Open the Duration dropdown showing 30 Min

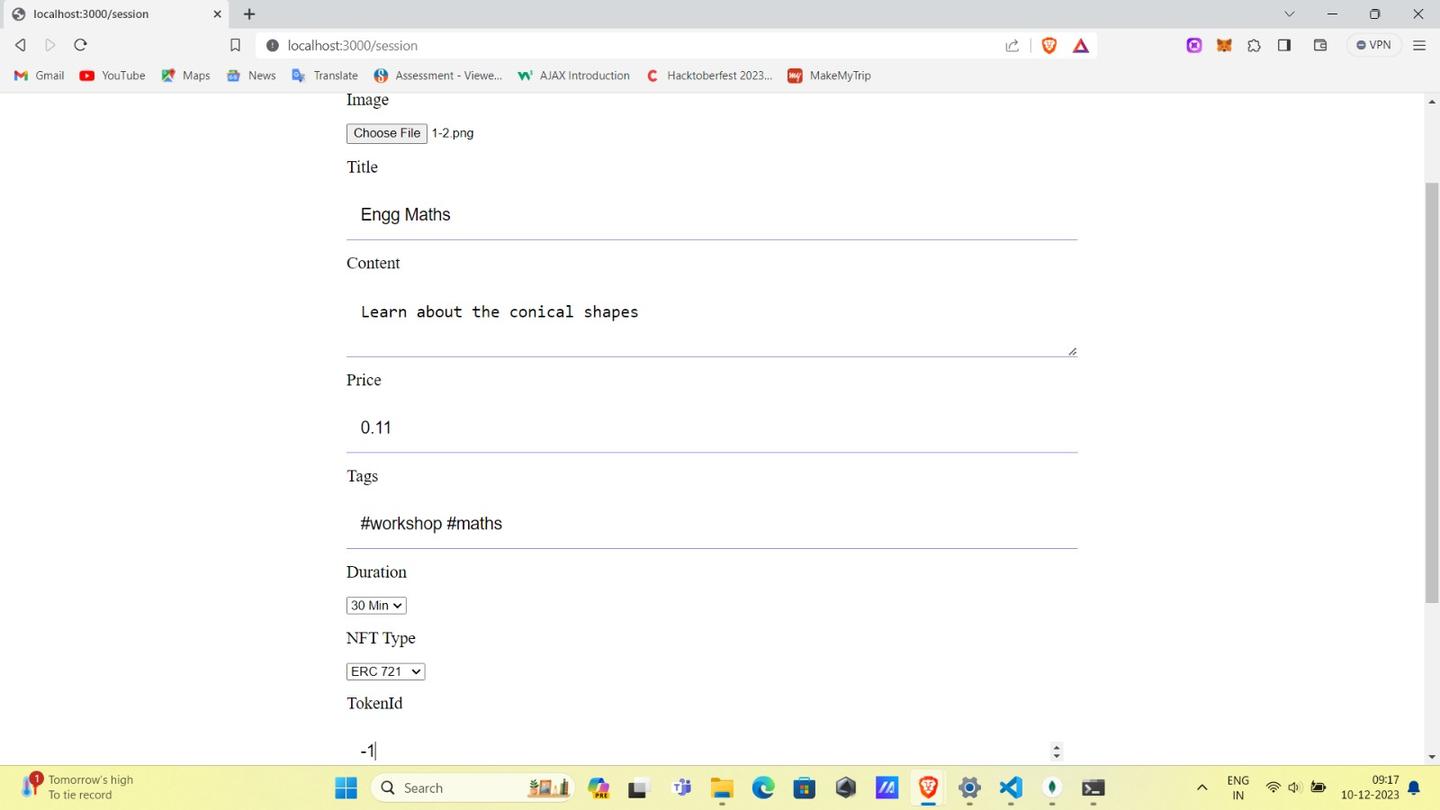point(376,605)
